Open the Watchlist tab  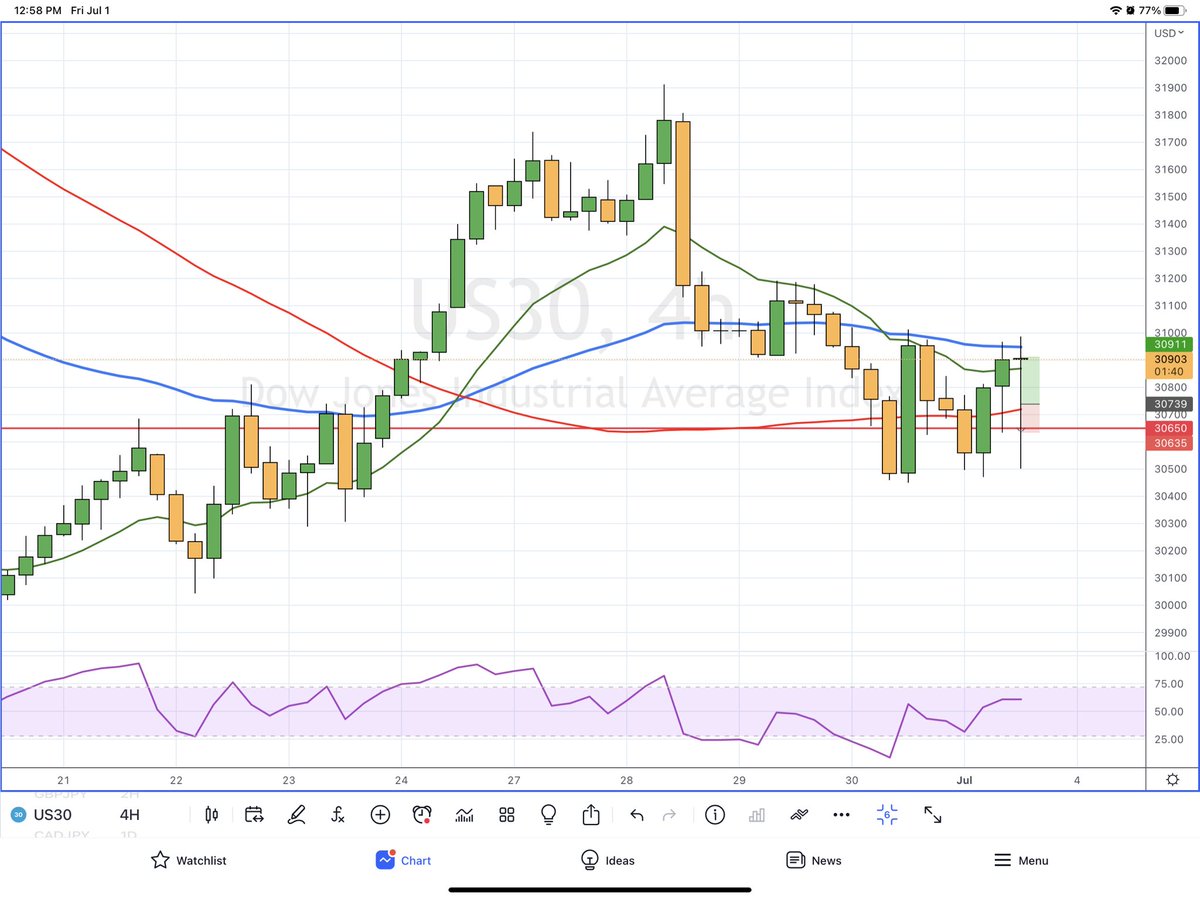[188, 860]
